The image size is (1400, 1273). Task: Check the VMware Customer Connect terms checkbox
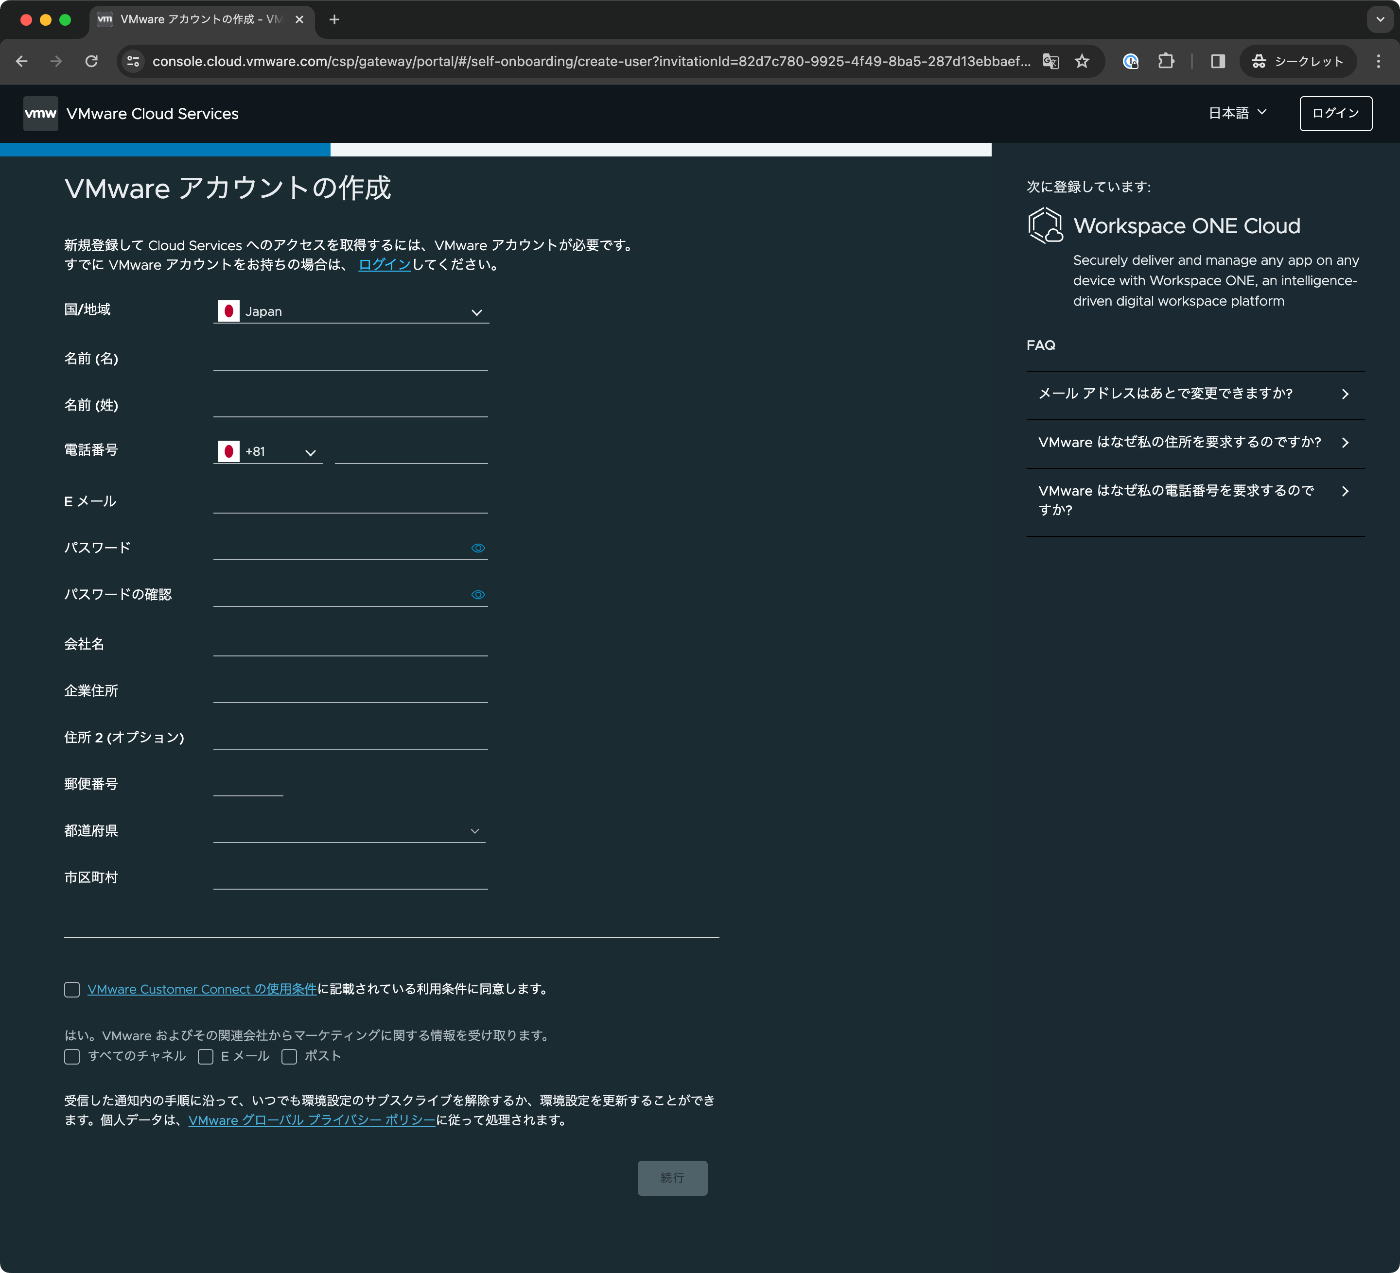coord(72,990)
